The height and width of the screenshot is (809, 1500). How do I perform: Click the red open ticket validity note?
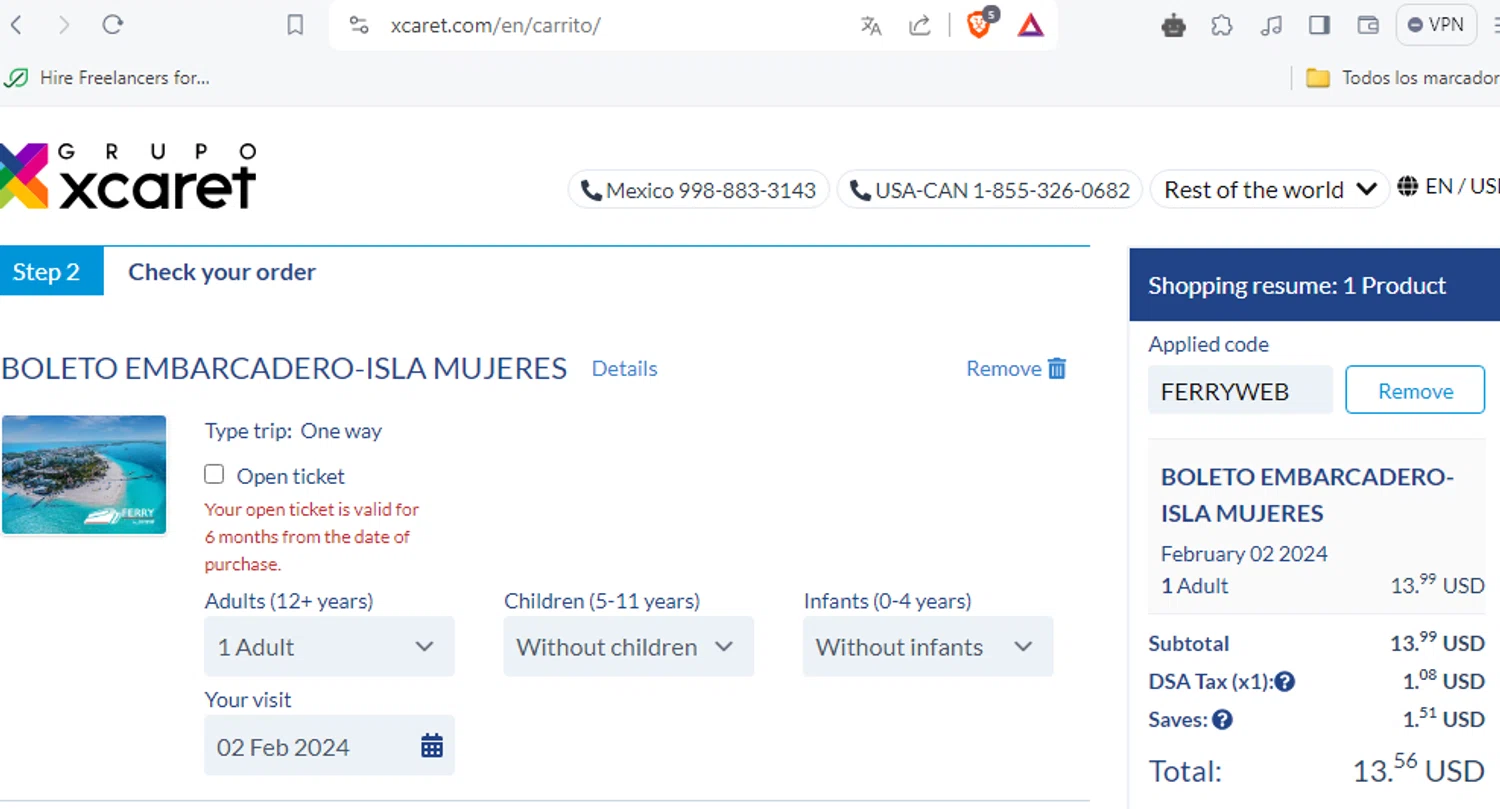pos(312,537)
